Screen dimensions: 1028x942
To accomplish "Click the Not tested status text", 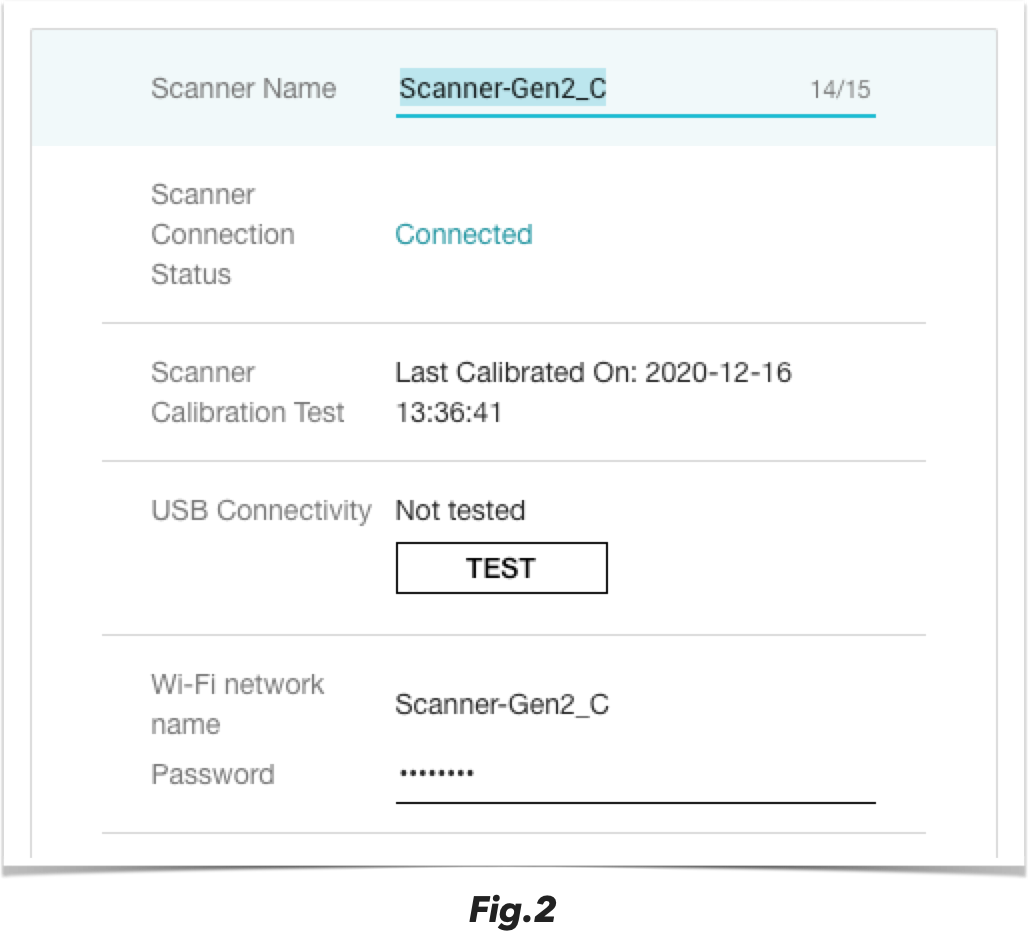I will 460,510.
